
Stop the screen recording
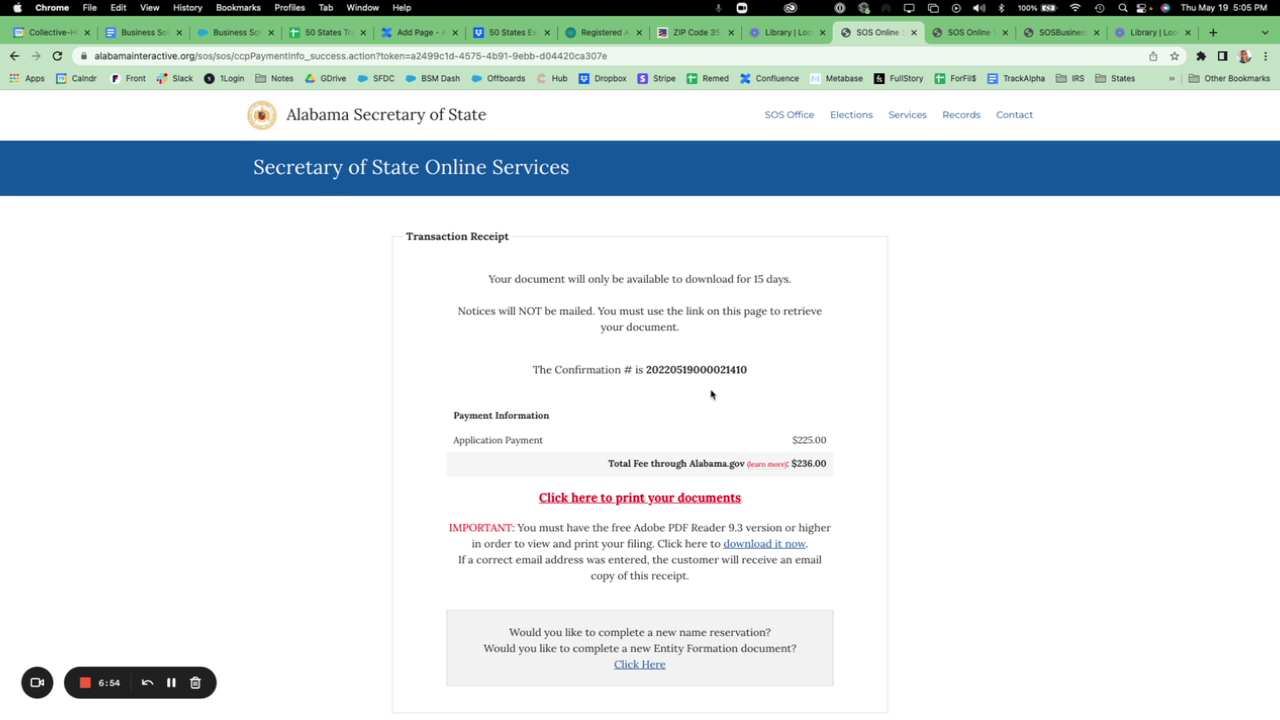pos(85,683)
